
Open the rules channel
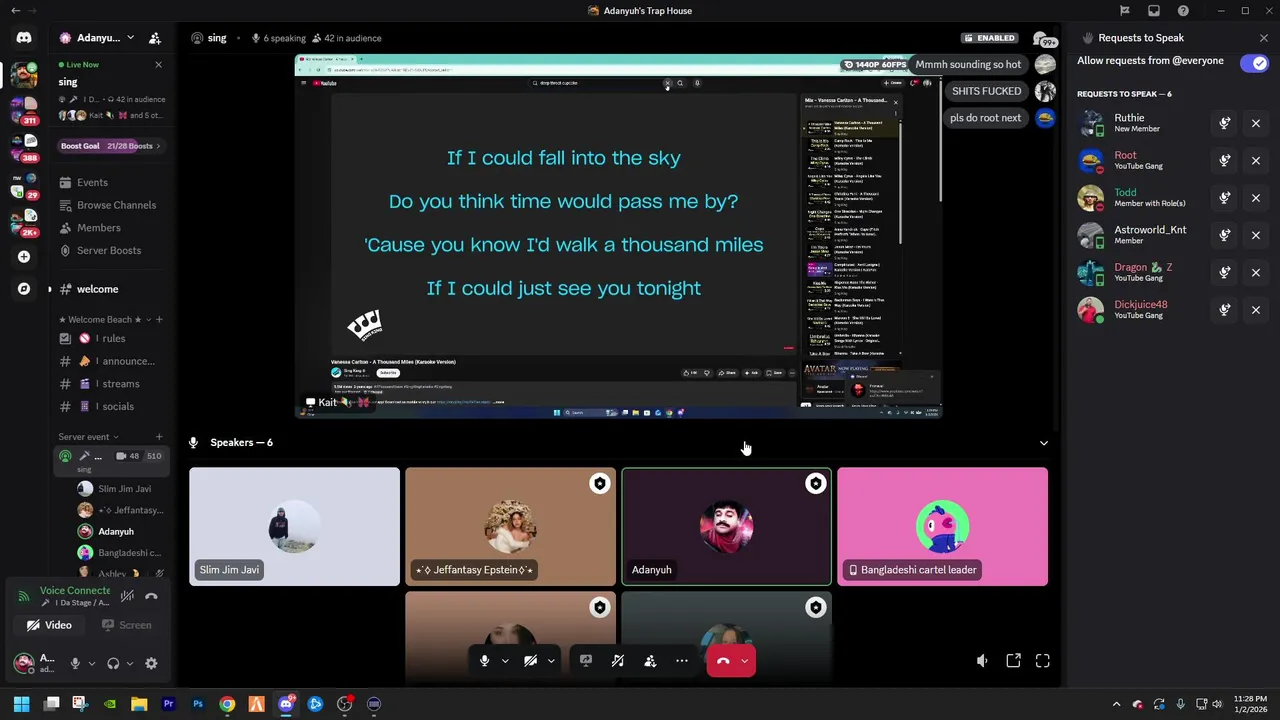tap(110, 339)
